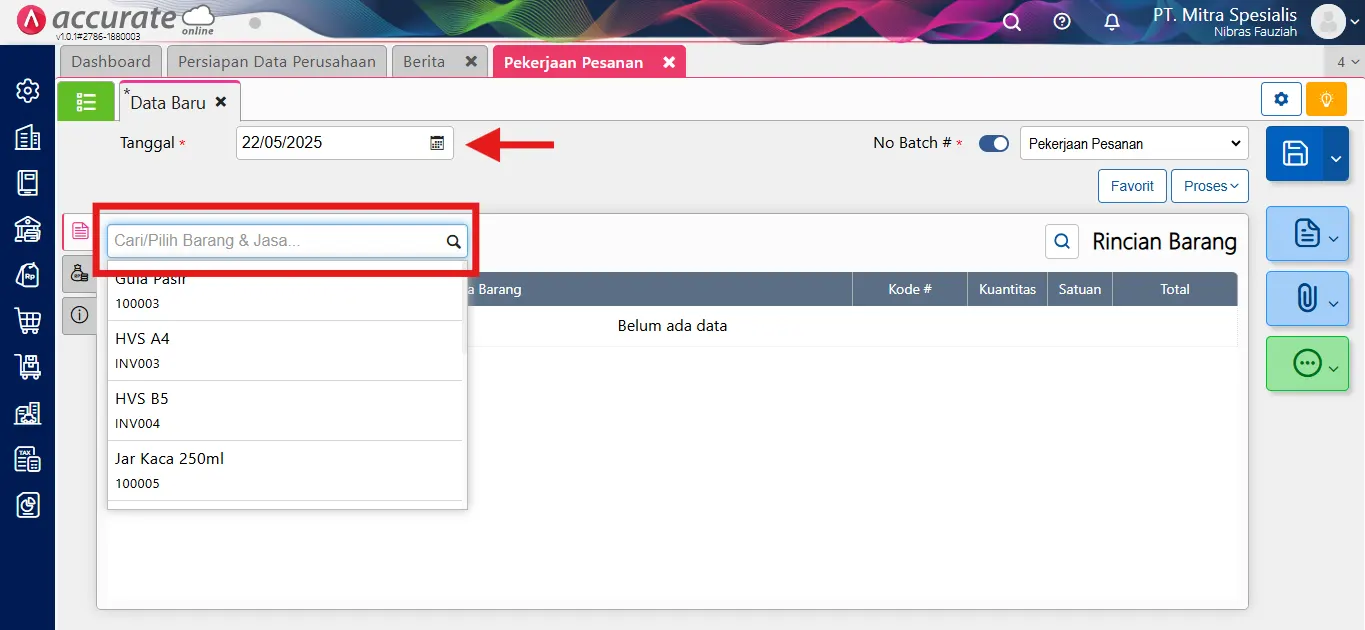Open the Persiapan Data Perusahaan tab
Viewport: 1365px width, 630px height.
tap(277, 62)
